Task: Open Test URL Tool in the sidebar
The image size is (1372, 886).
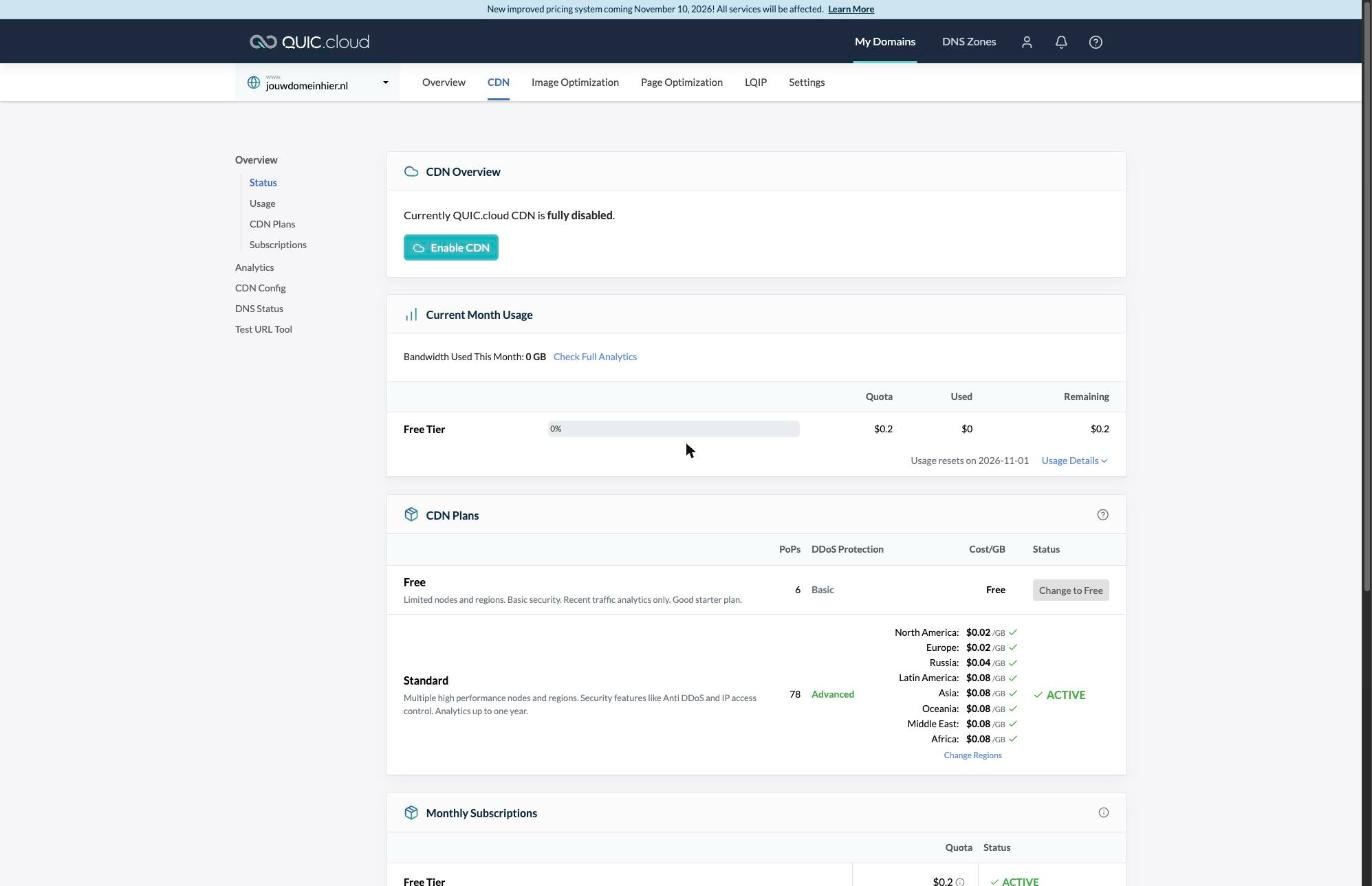Action: 263,330
